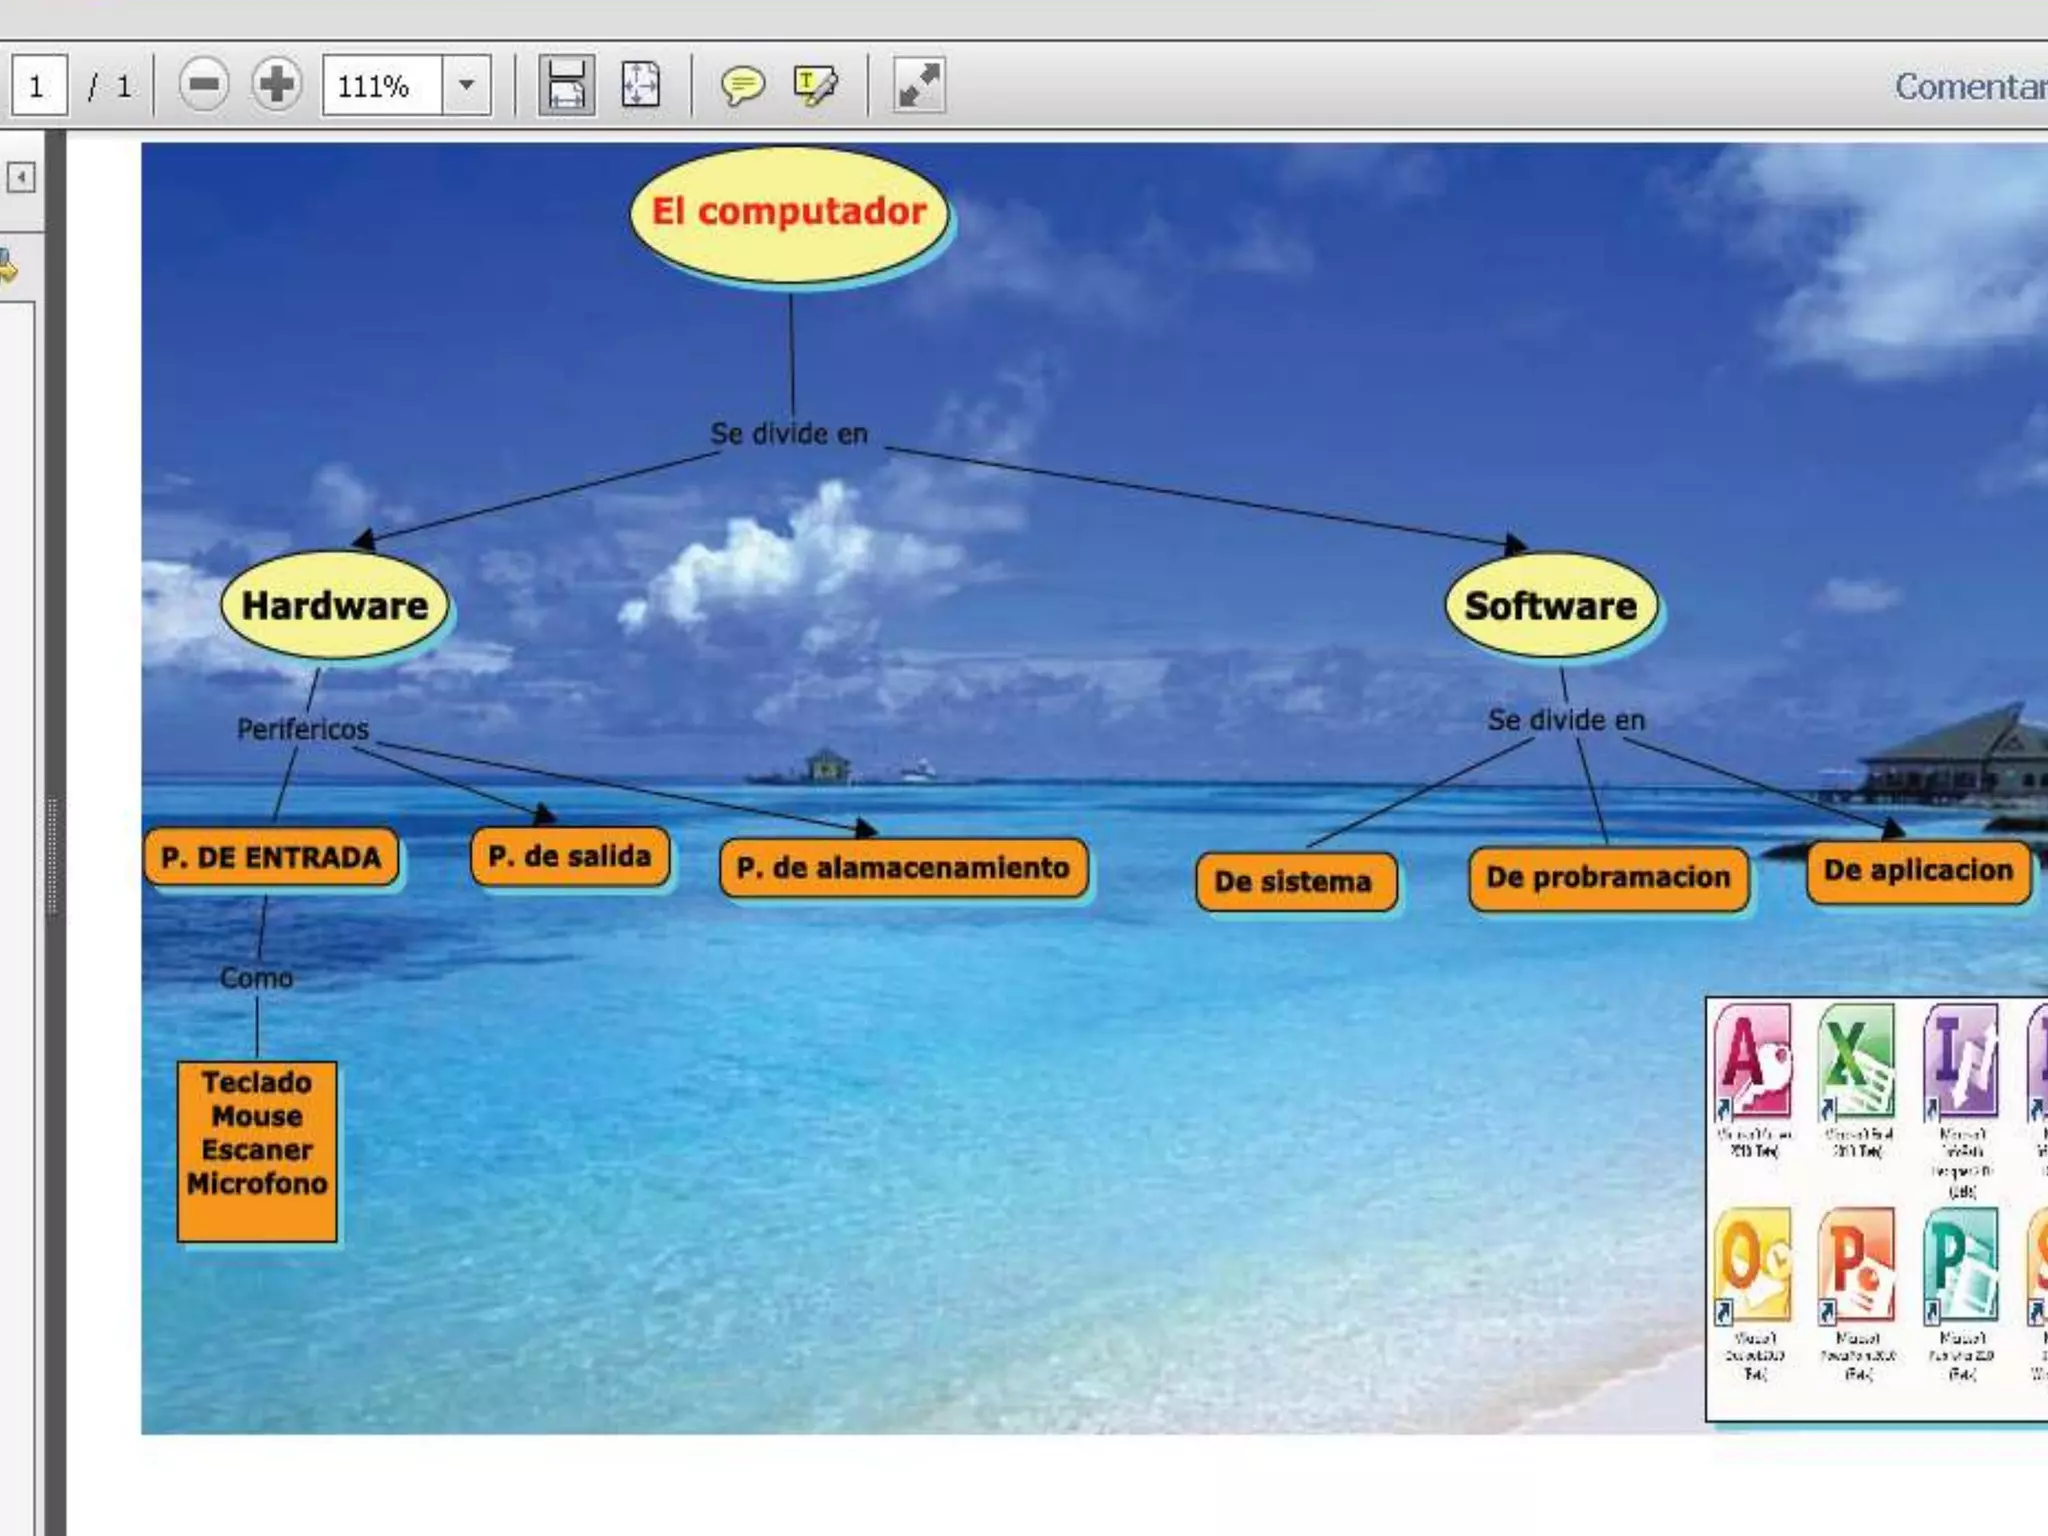Add a sticky note comment

(x=742, y=85)
